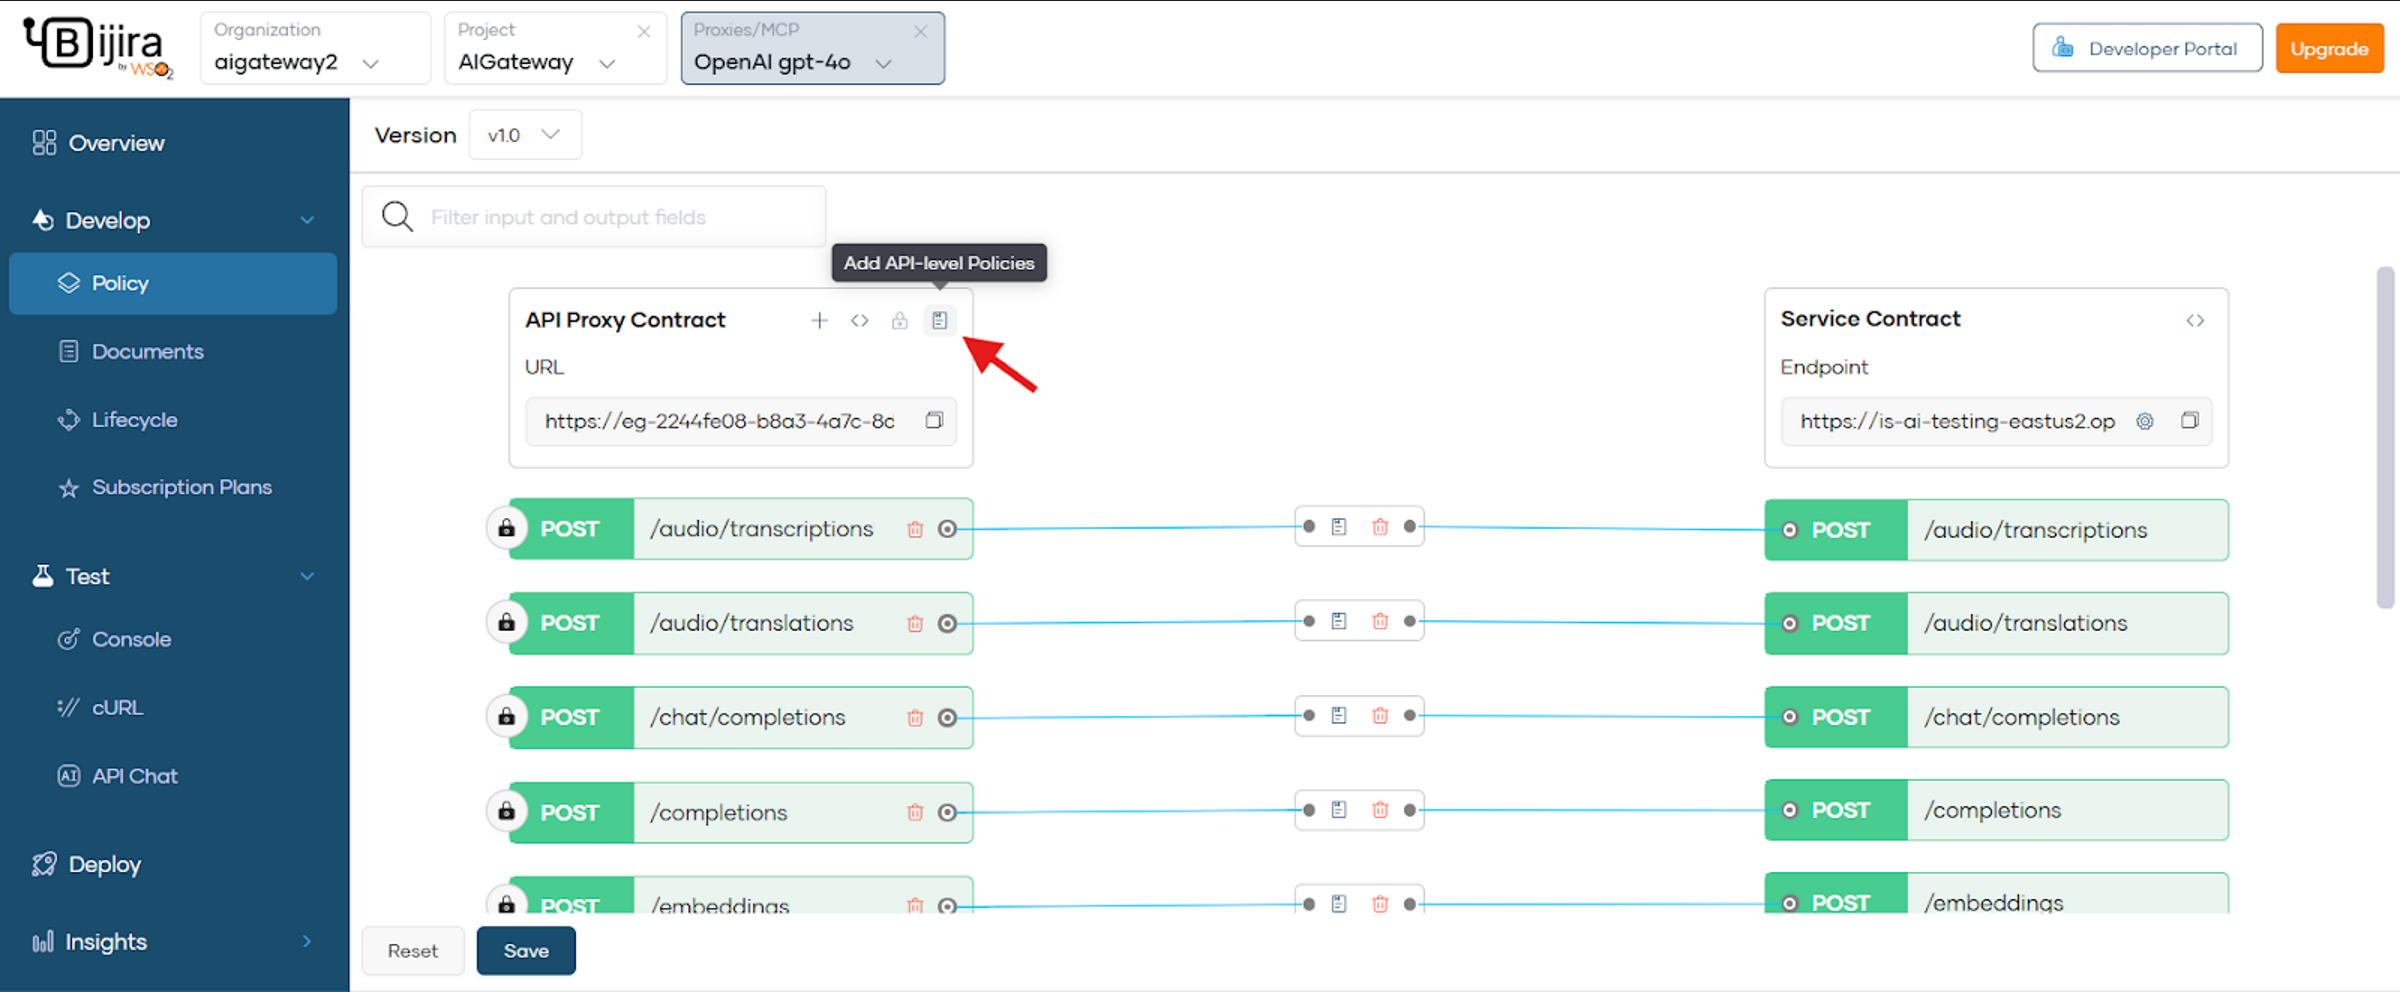Open code view icon in API Proxy Contract
2400x992 pixels.
click(x=859, y=320)
